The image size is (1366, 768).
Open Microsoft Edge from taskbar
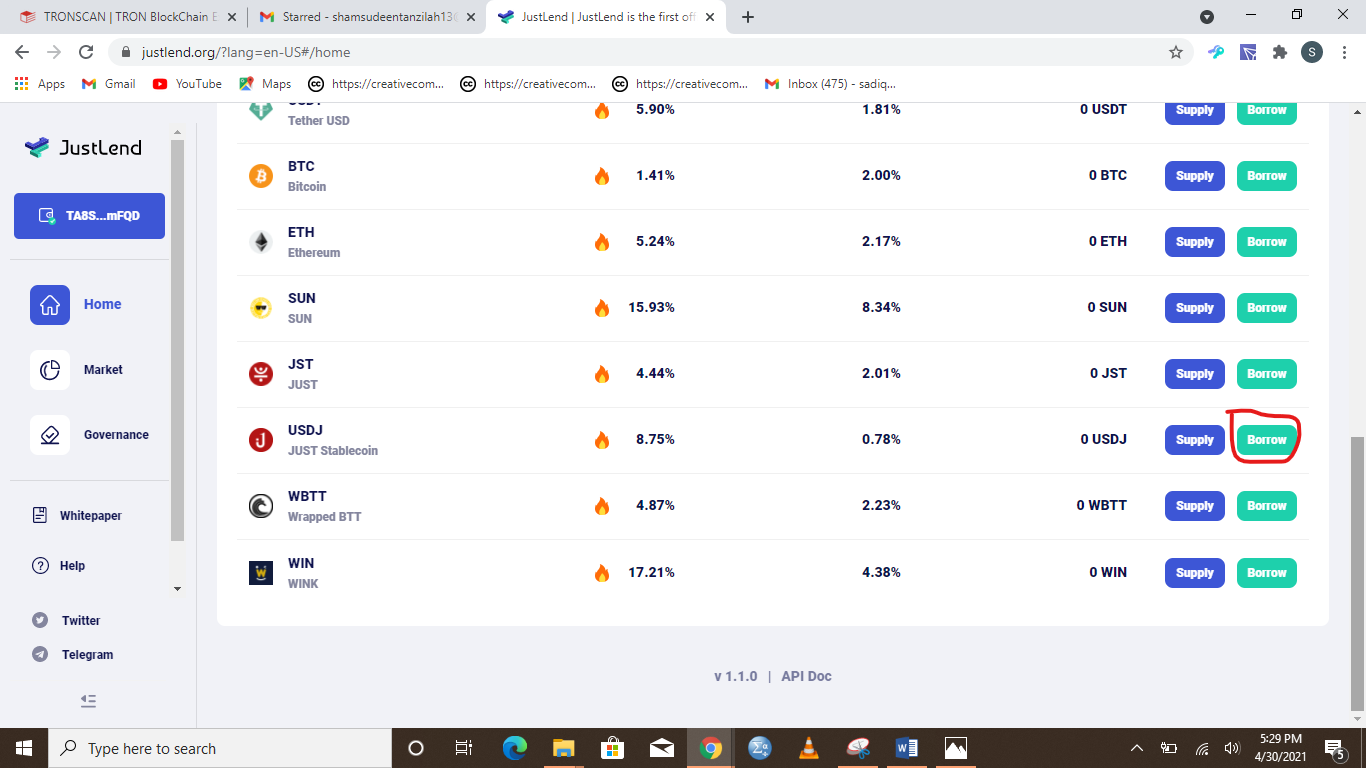tap(515, 748)
